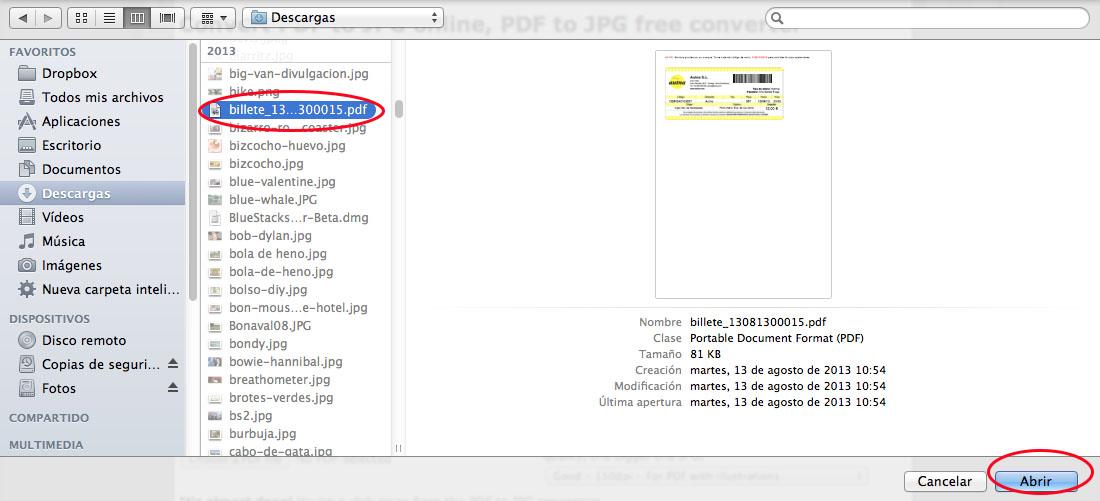
Task: Open Dropbox in the sidebar
Action: coord(69,73)
